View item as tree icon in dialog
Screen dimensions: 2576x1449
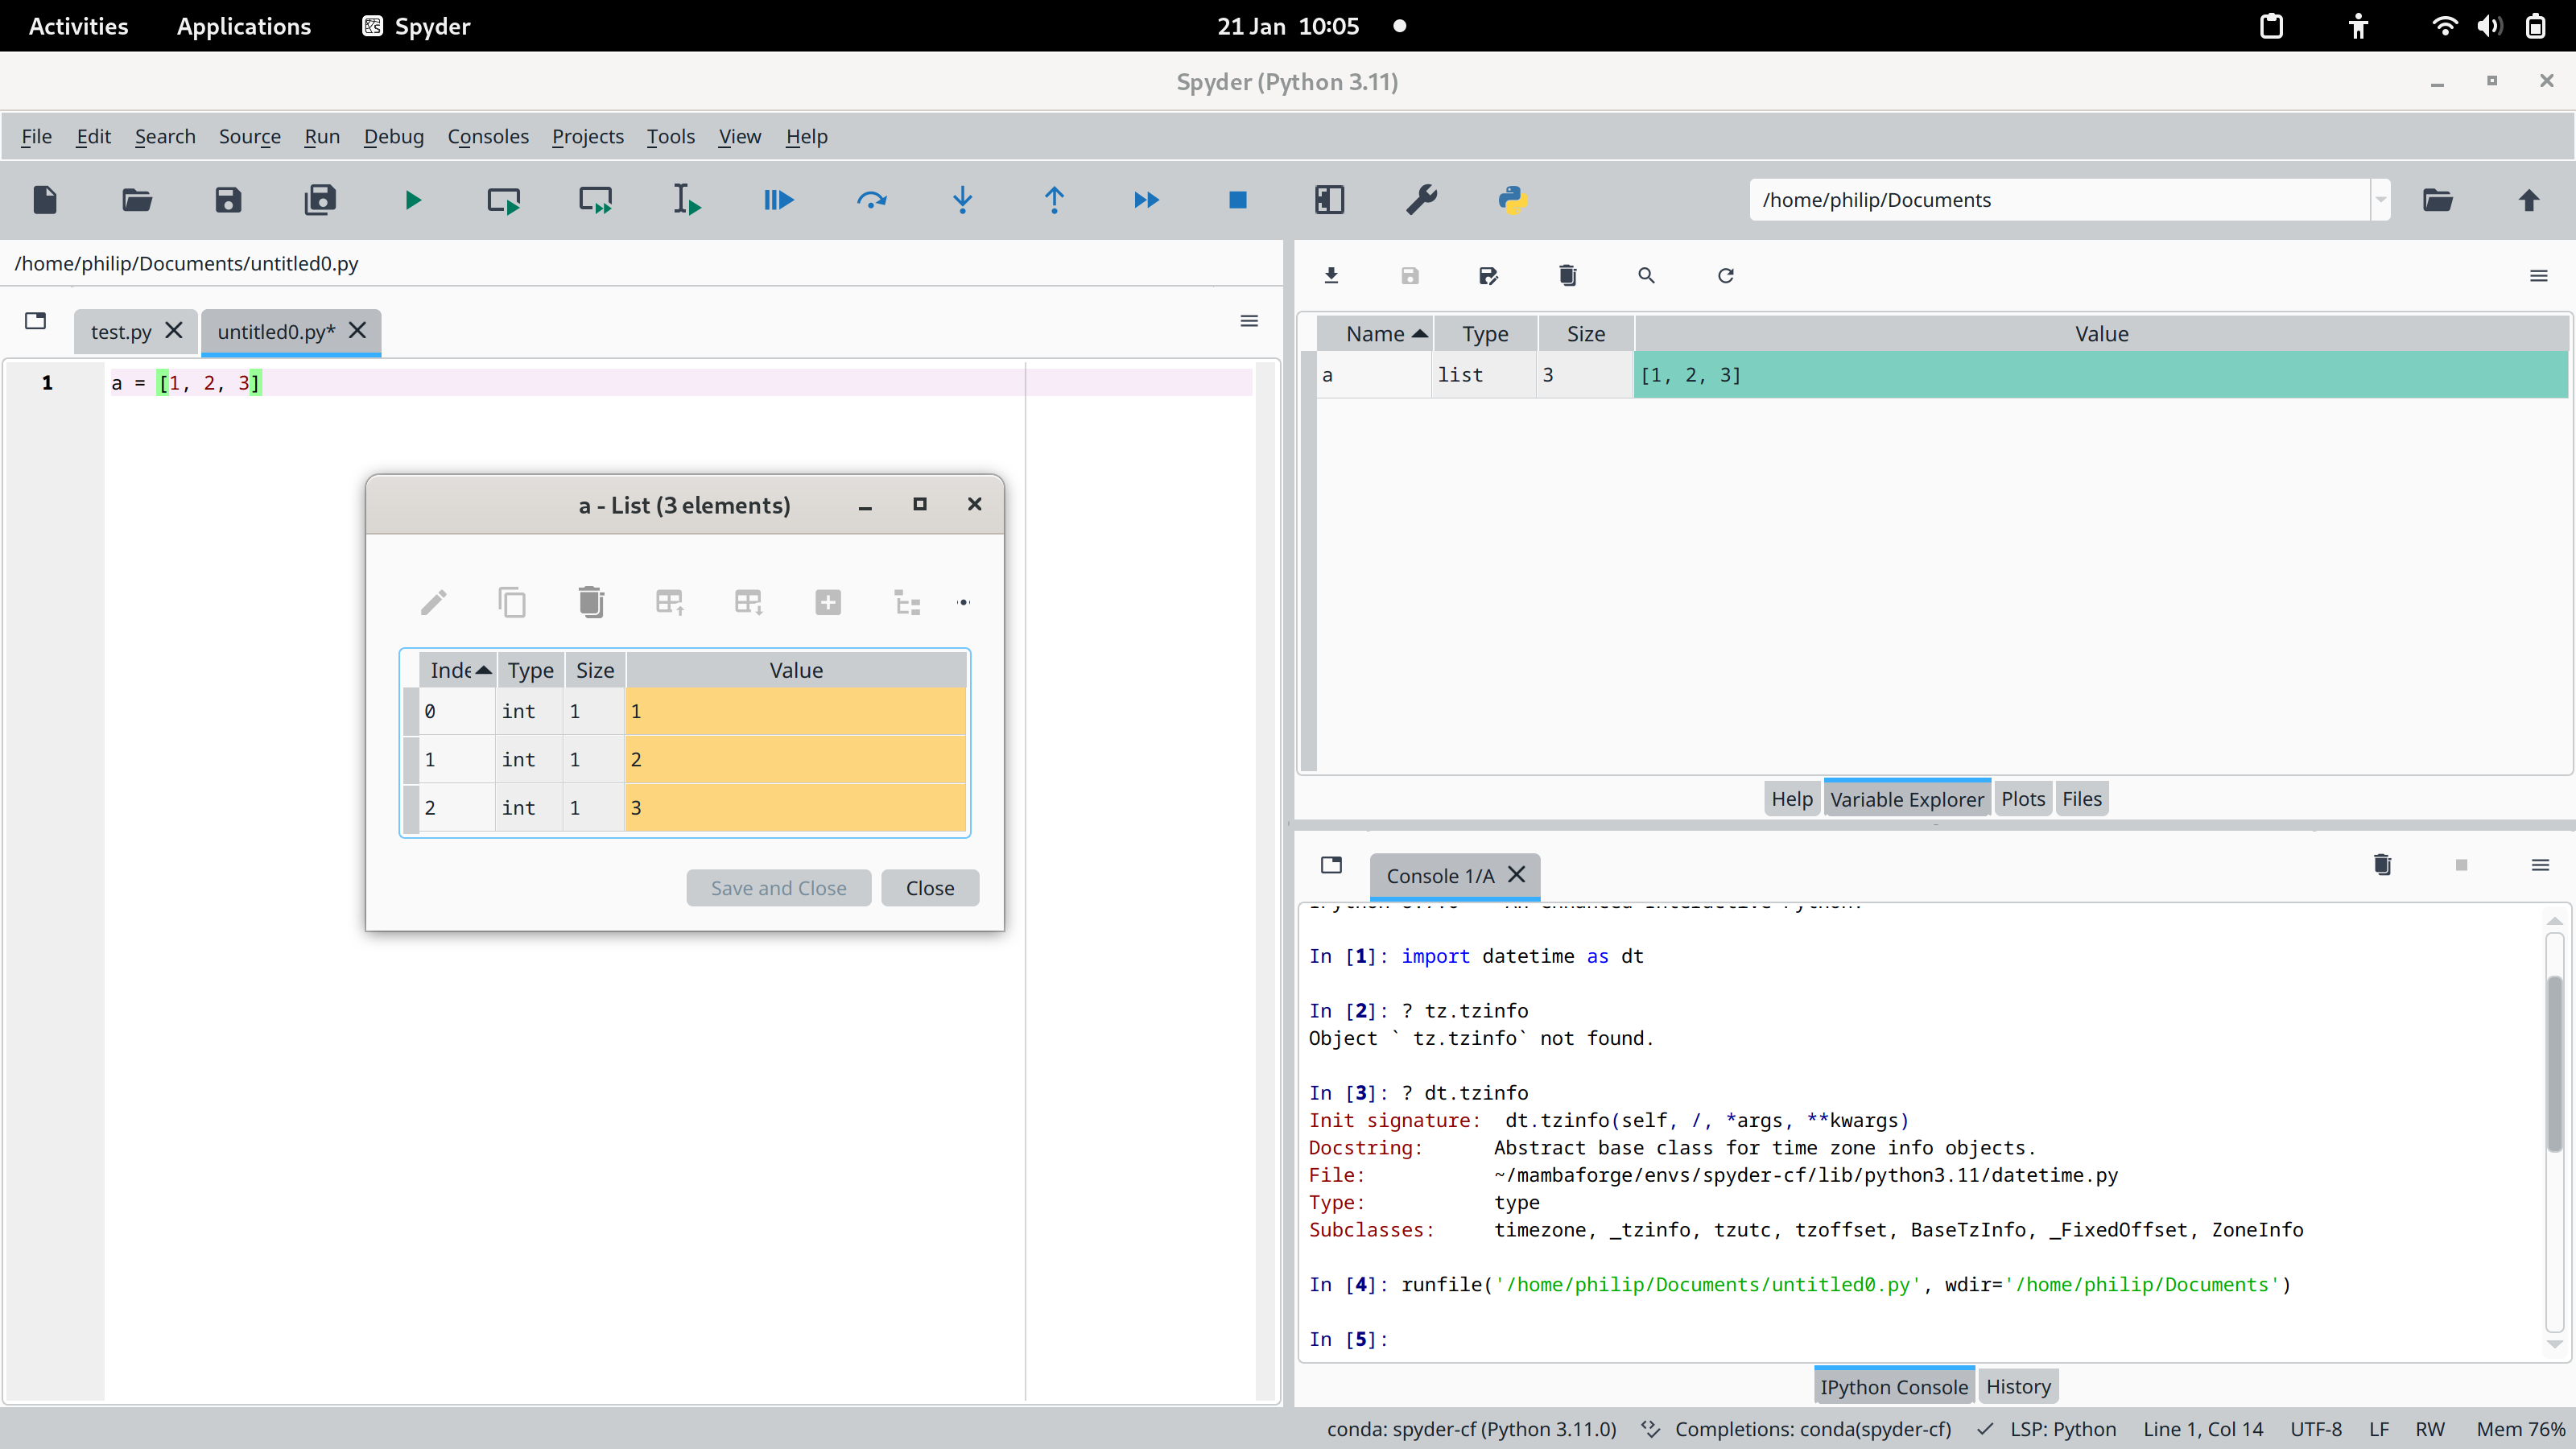coord(907,602)
